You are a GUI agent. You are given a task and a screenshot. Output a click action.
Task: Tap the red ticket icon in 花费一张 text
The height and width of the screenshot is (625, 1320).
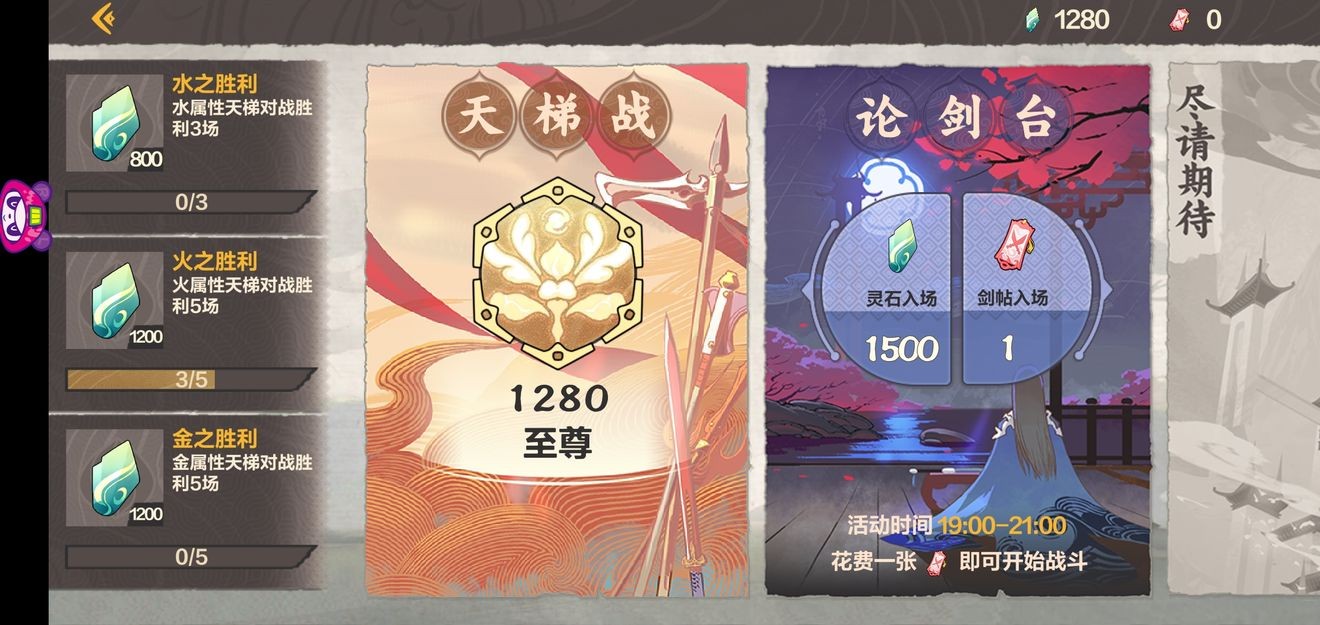(937, 562)
